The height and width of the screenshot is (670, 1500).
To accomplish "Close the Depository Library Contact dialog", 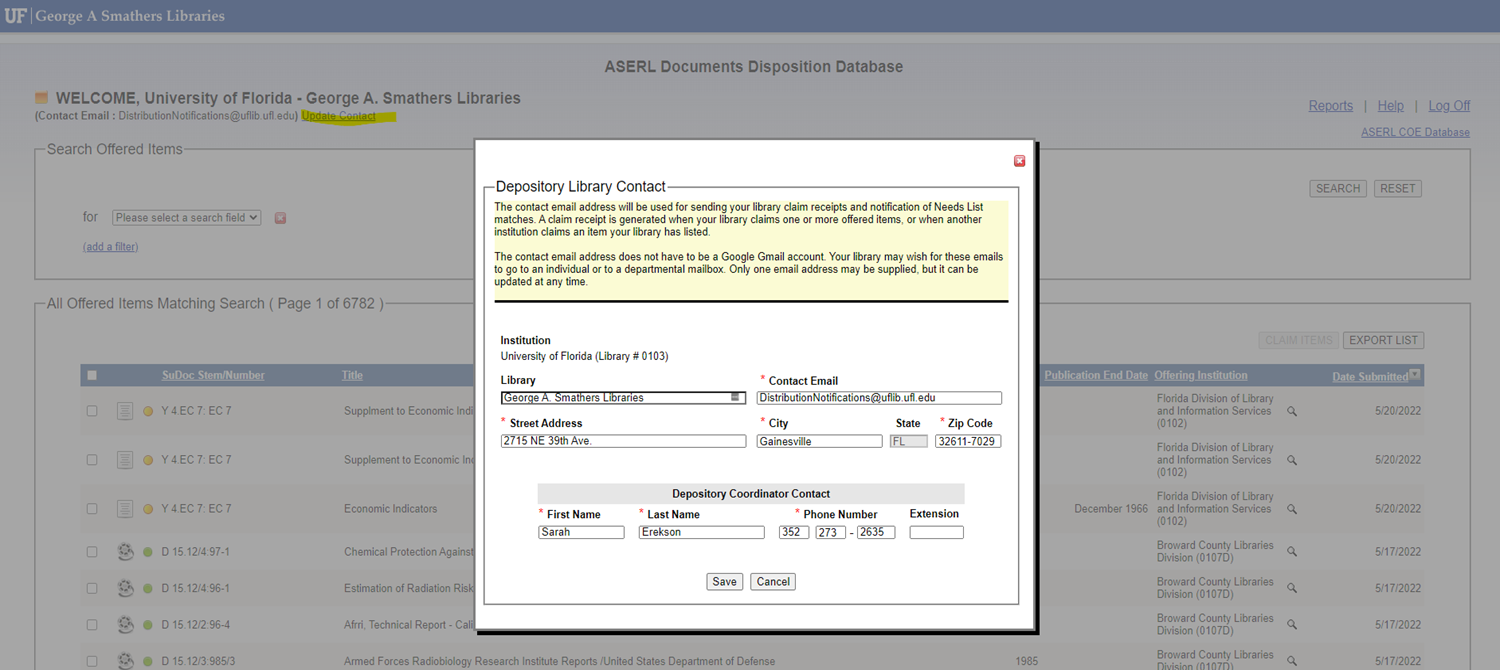I will click(x=1019, y=161).
